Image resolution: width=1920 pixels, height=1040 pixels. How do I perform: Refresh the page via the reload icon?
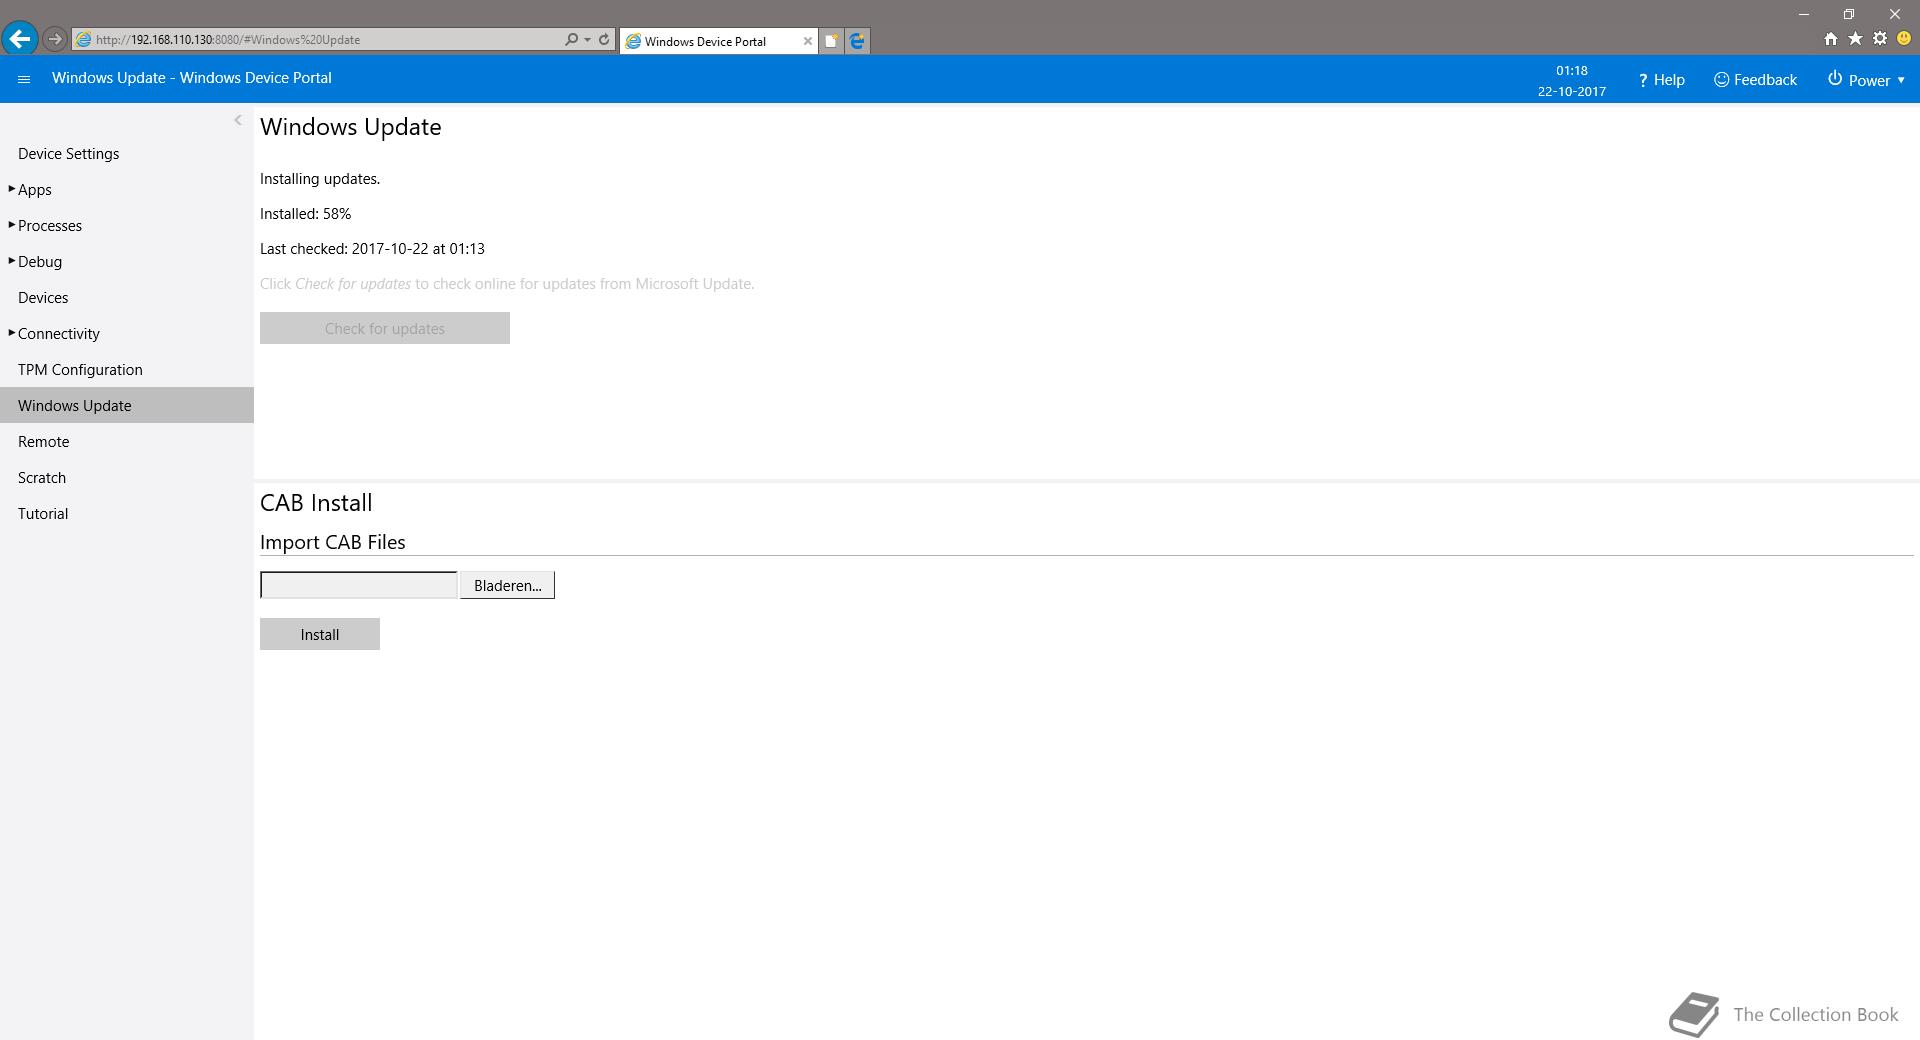604,39
